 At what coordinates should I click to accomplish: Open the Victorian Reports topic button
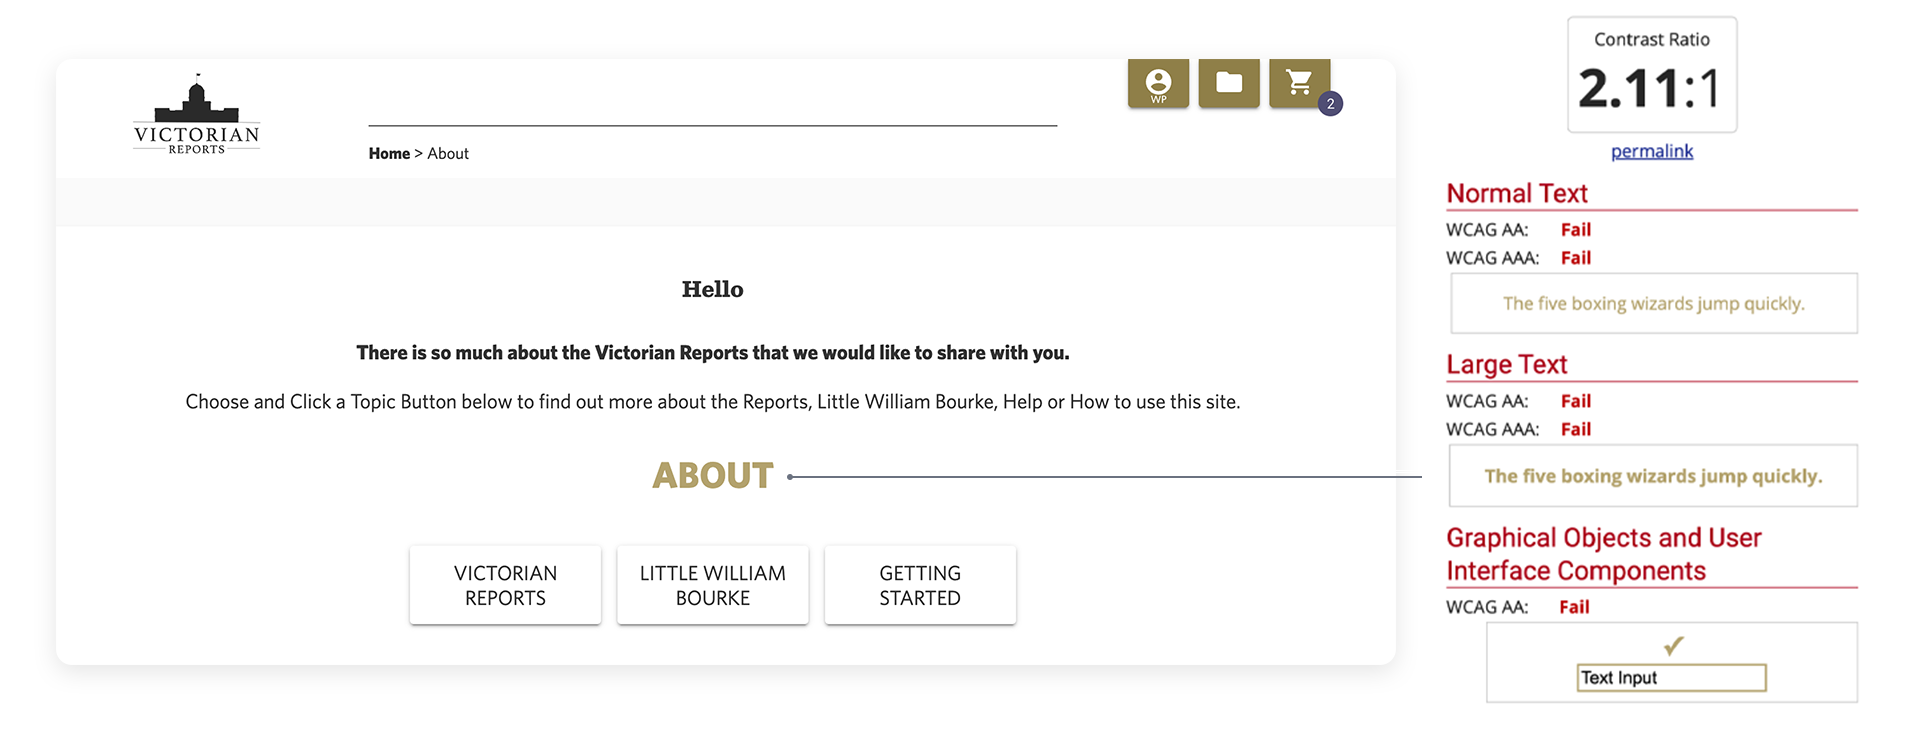tap(505, 585)
